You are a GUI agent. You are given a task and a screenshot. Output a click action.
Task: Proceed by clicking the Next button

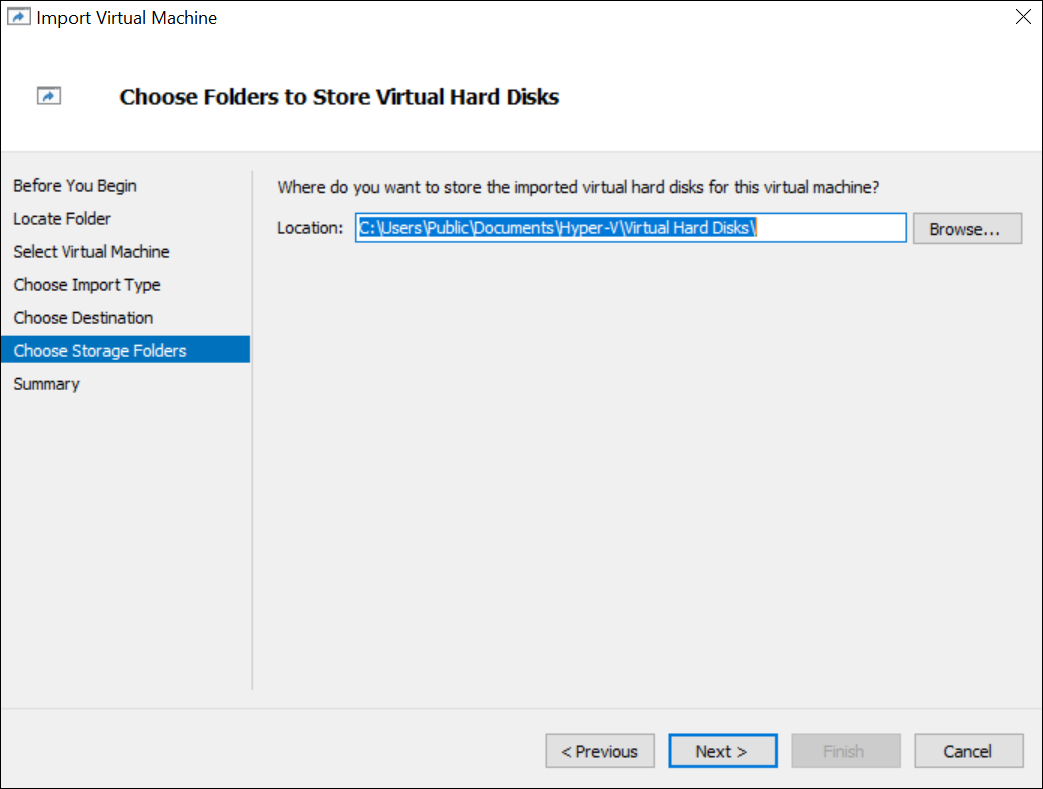722,751
